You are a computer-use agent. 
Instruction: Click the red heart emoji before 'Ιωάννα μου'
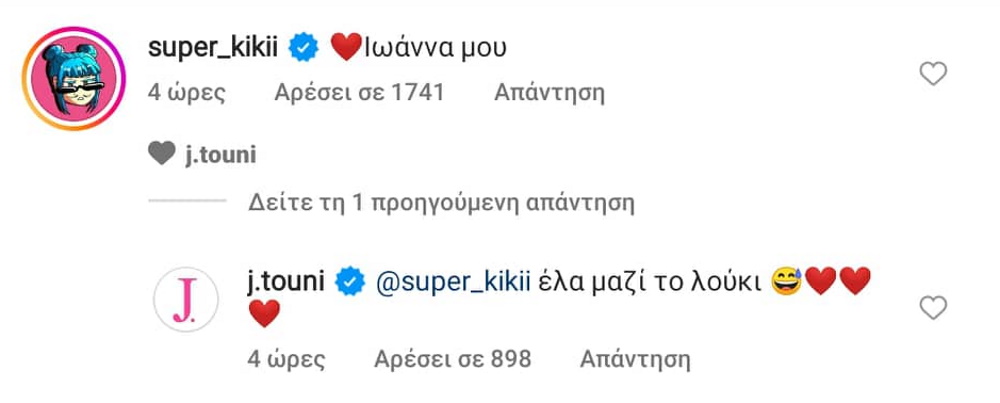click(x=346, y=48)
